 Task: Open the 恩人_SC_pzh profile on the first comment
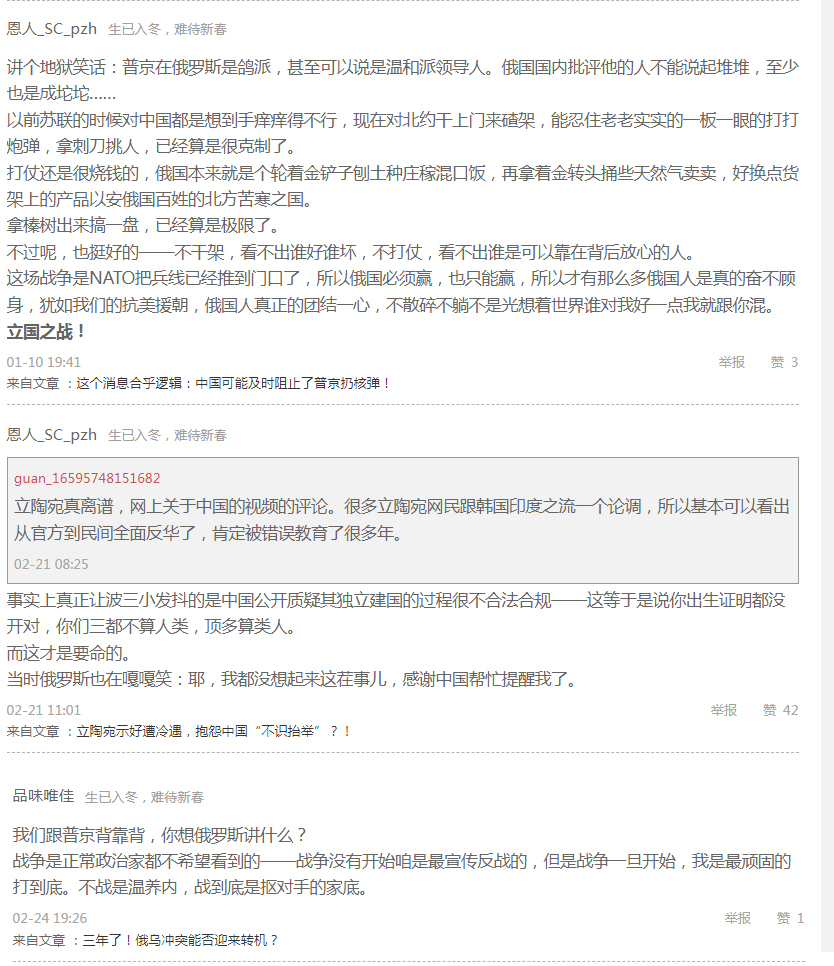pyautogui.click(x=52, y=29)
